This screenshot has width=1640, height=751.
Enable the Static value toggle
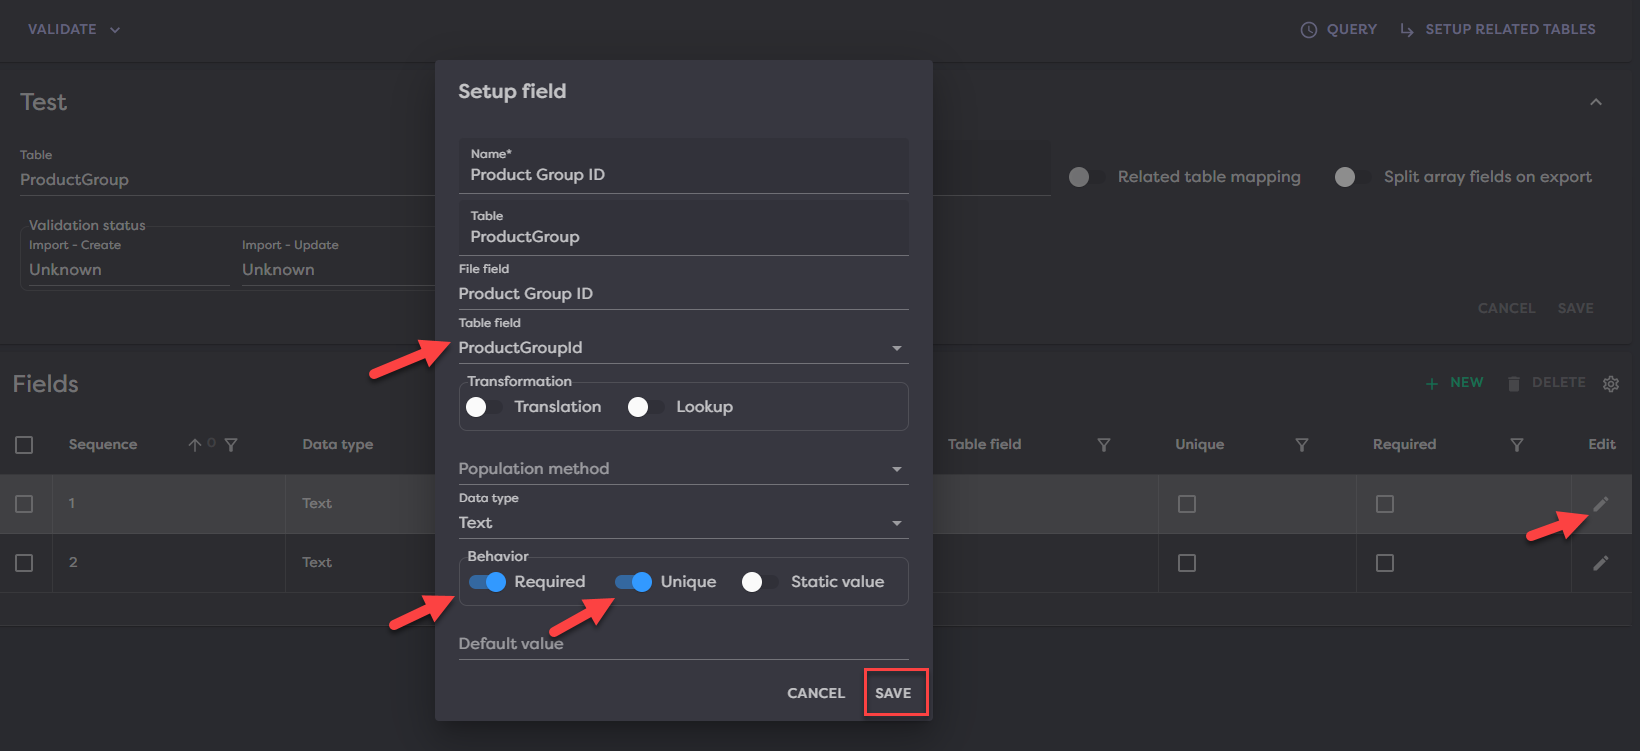tap(760, 582)
